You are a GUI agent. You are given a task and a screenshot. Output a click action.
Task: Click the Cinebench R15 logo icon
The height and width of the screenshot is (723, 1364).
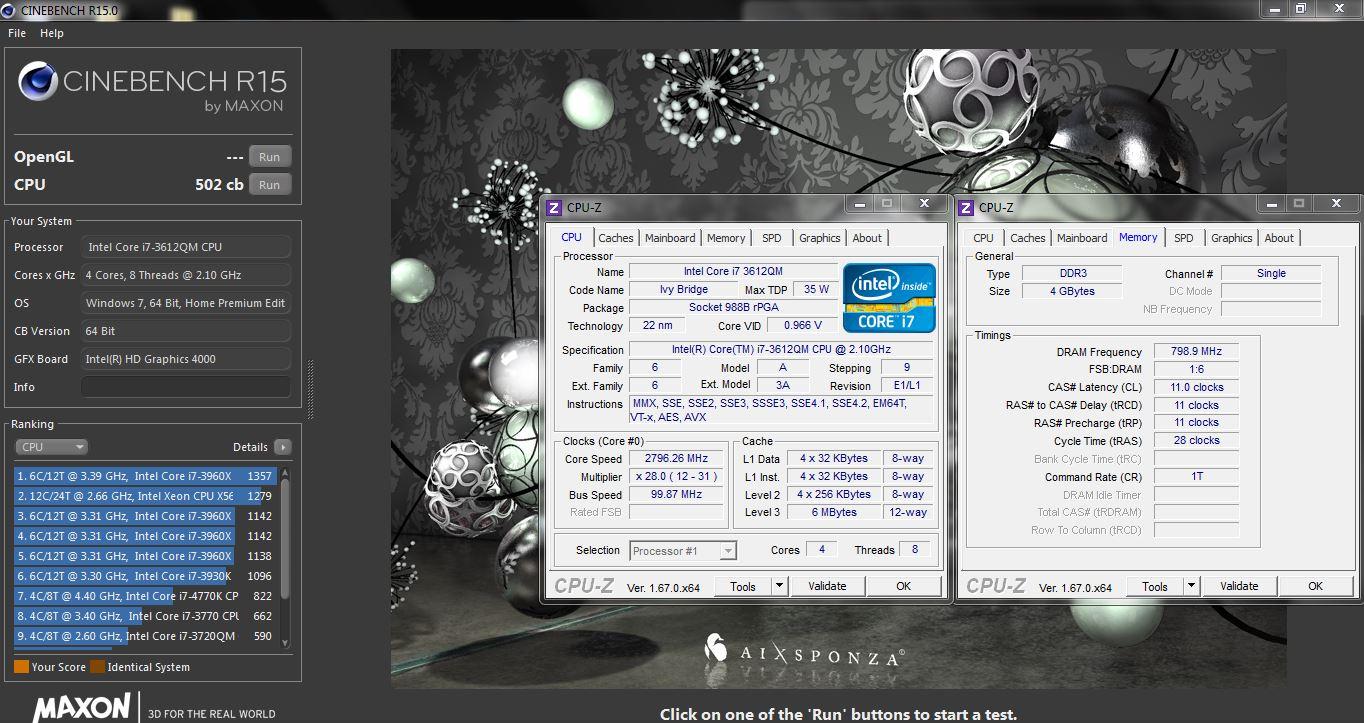pos(37,80)
